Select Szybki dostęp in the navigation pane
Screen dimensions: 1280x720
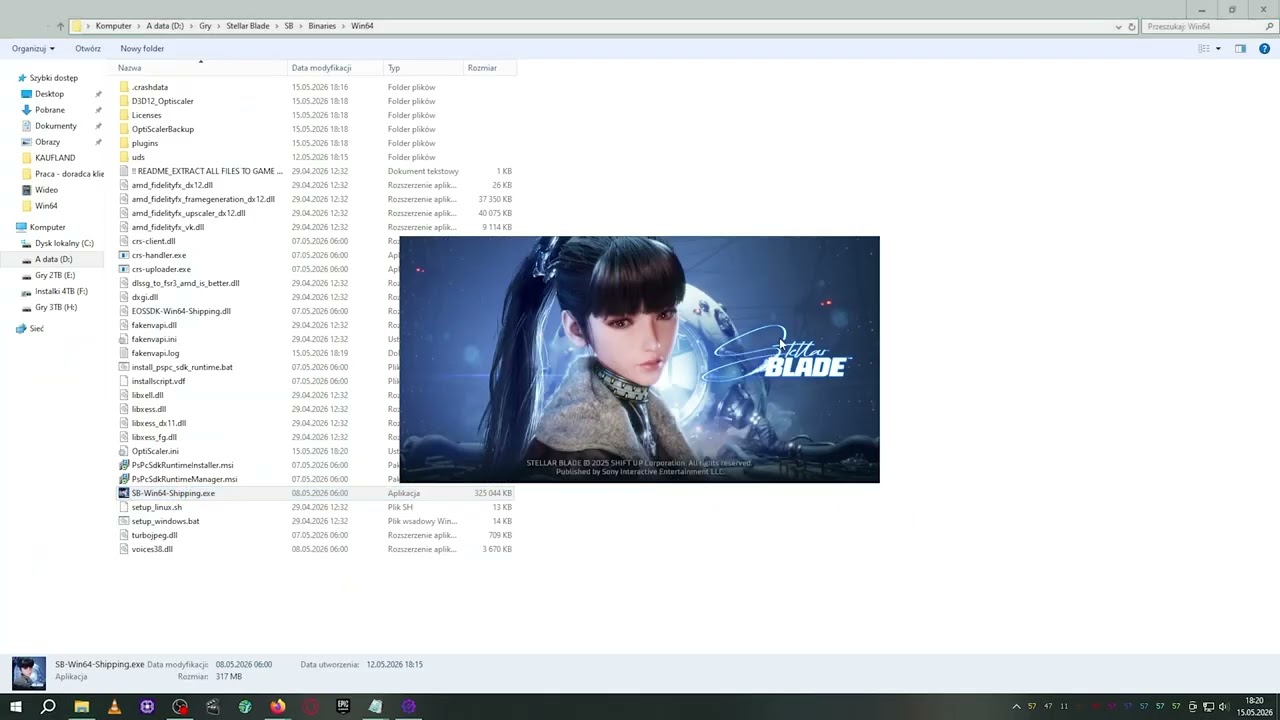click(53, 78)
